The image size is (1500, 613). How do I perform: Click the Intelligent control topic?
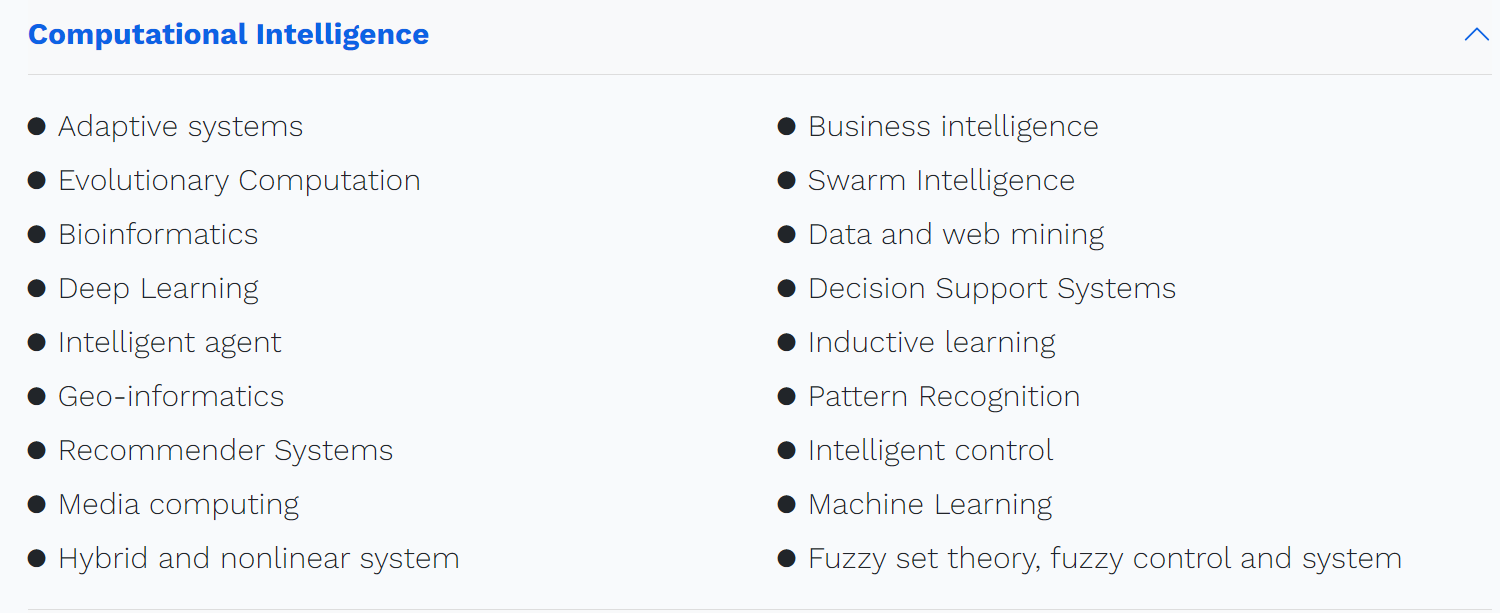pyautogui.click(x=931, y=451)
